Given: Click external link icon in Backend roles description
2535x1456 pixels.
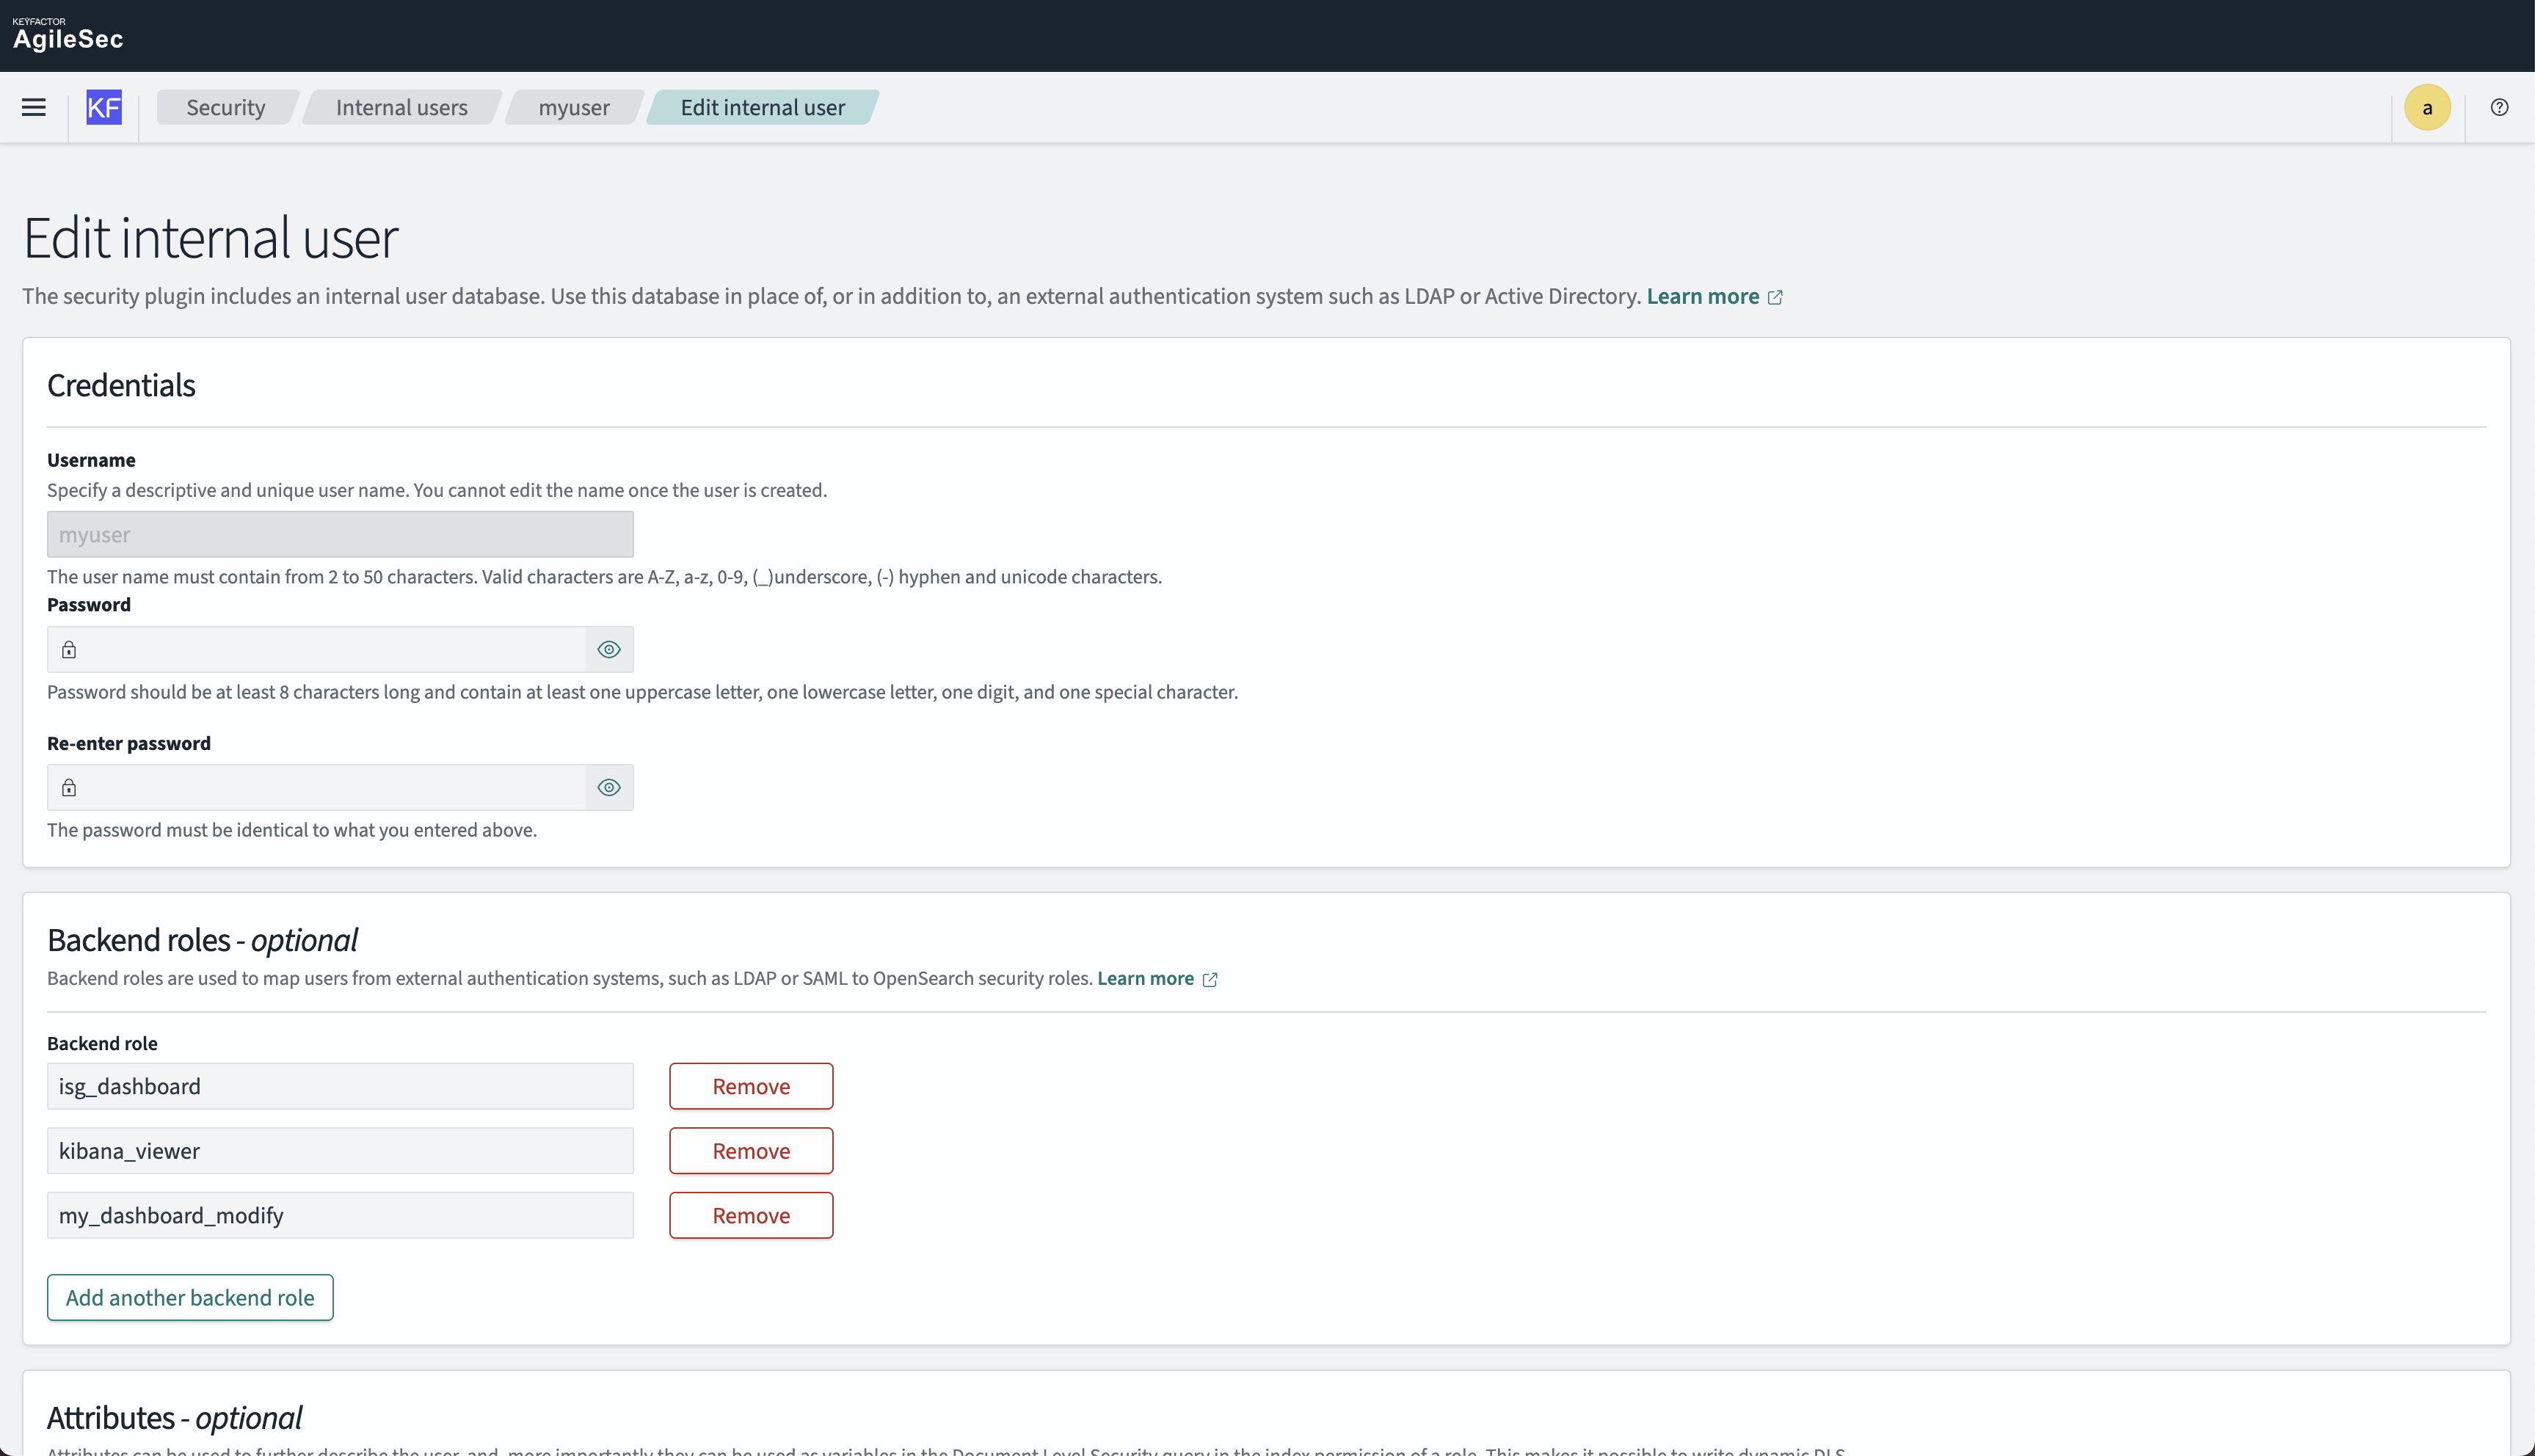Looking at the screenshot, I should tap(1210, 979).
